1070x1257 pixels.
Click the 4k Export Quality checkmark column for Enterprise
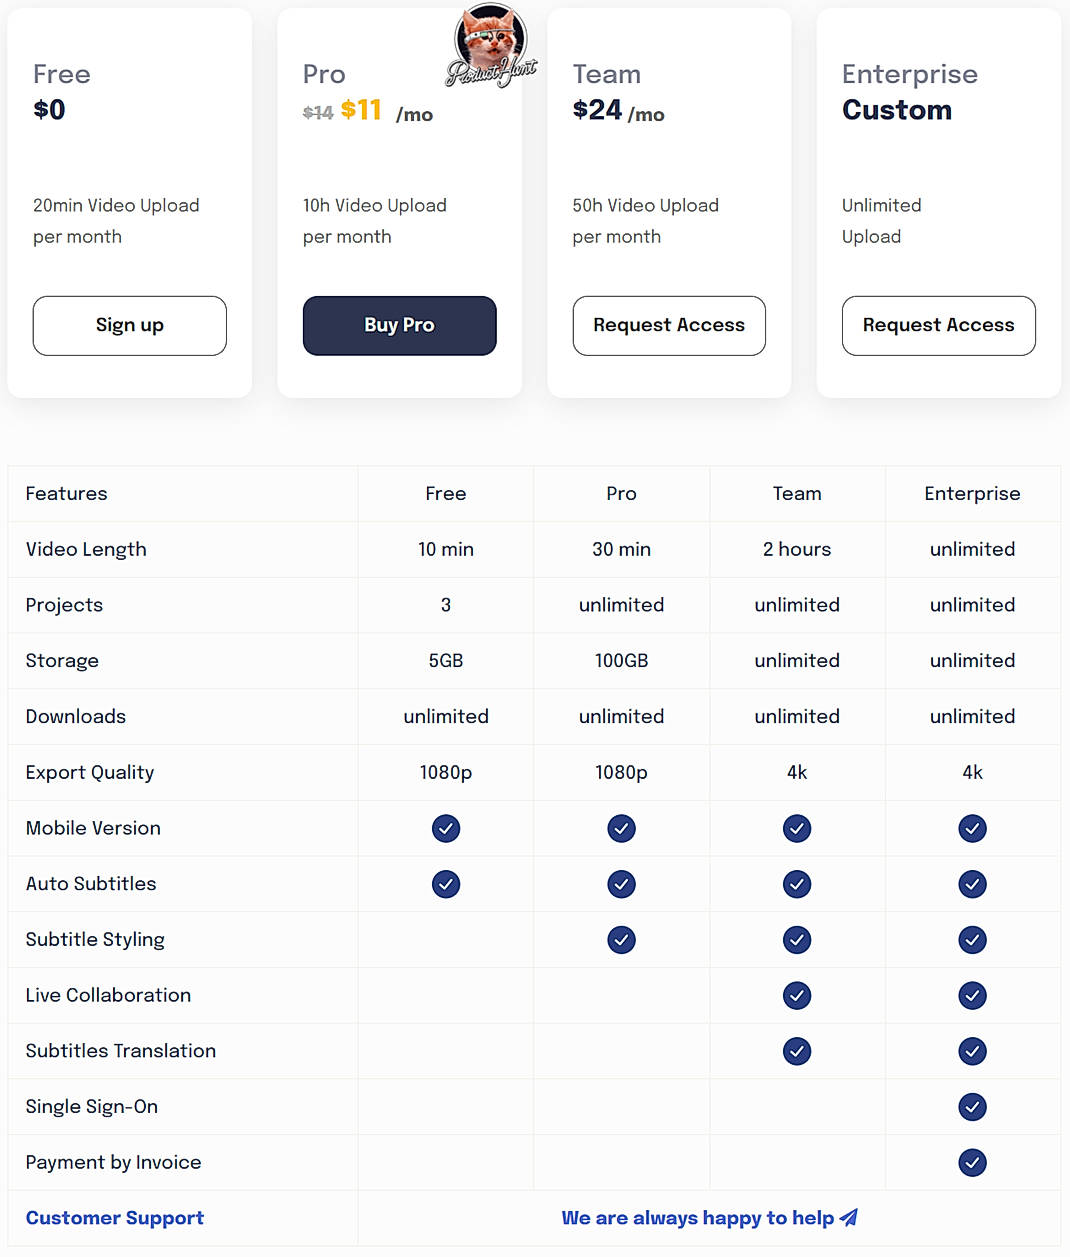tap(972, 772)
